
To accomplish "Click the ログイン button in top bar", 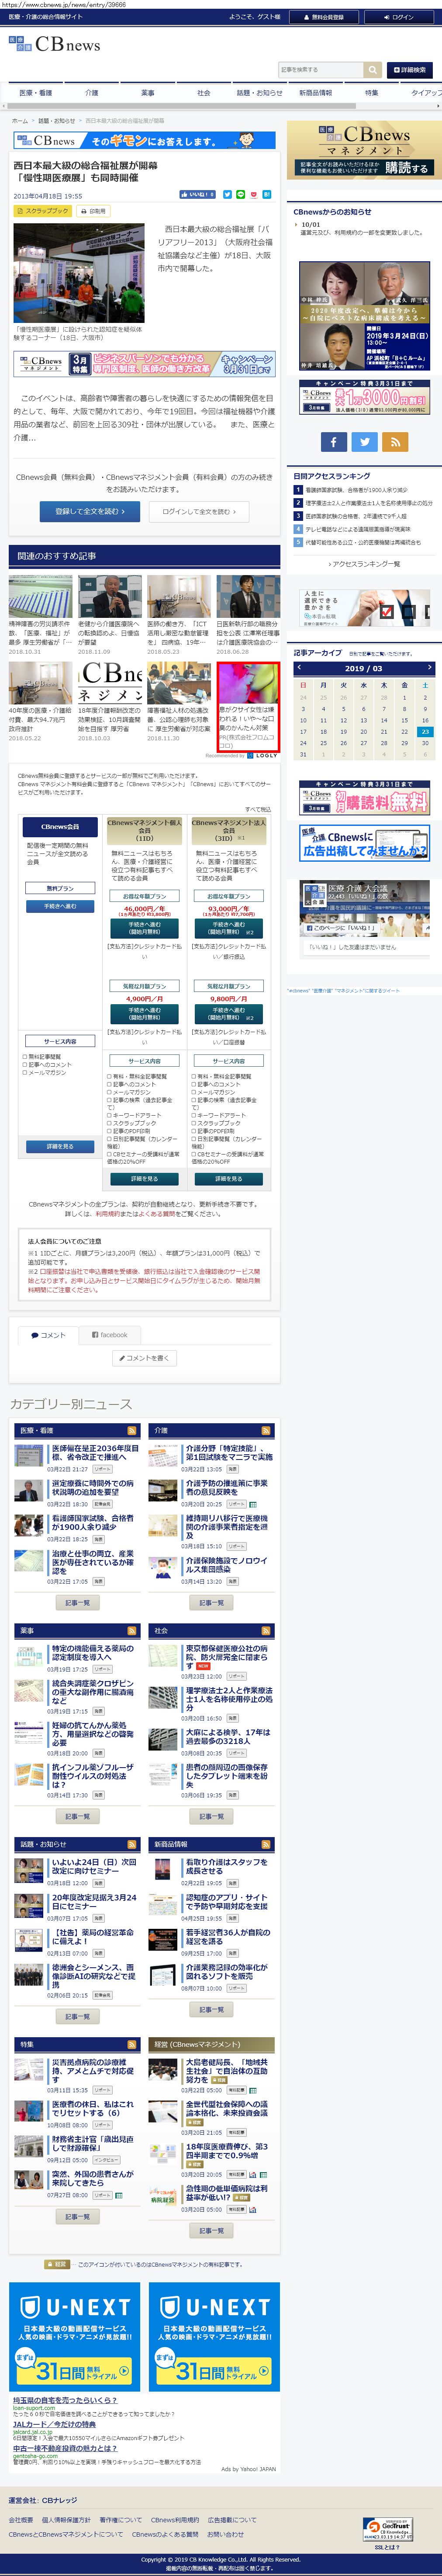I will click(400, 17).
